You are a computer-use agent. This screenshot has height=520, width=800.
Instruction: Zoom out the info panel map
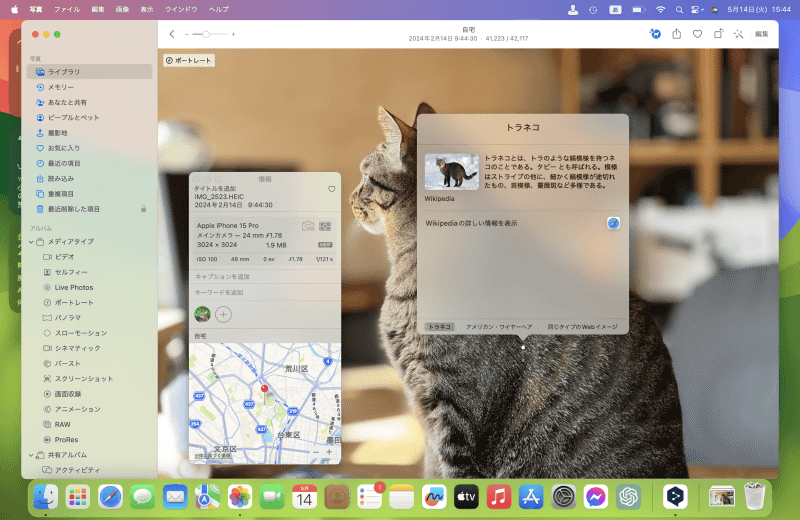pos(316,452)
